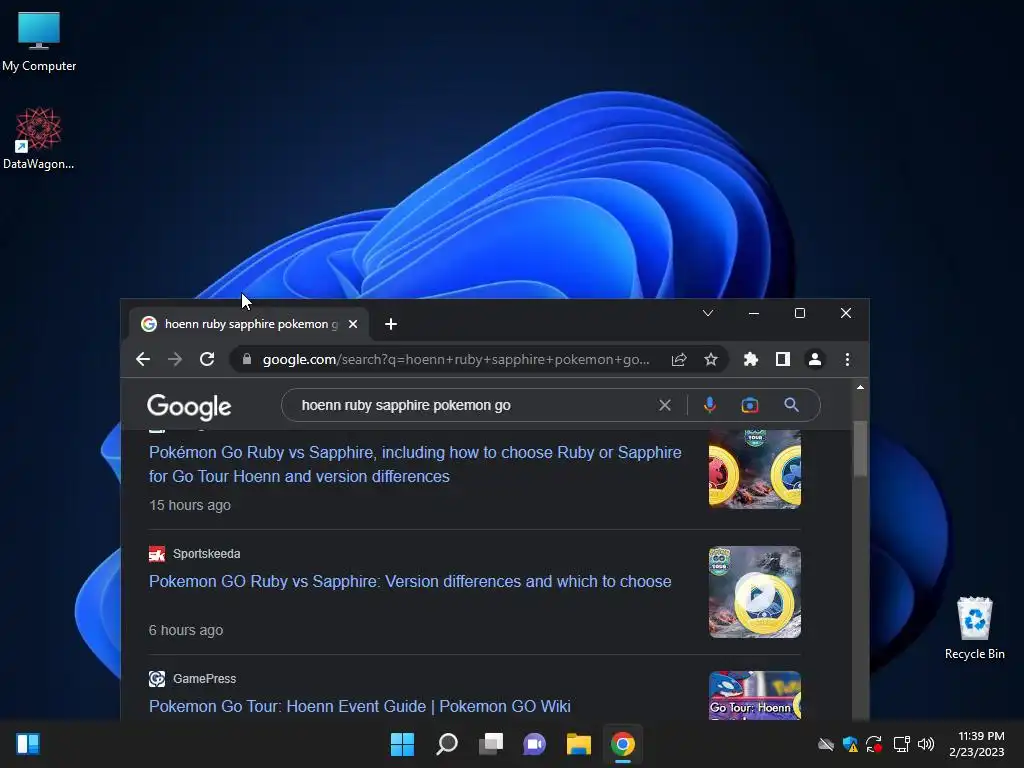Click the sync alert tray icon

click(874, 744)
